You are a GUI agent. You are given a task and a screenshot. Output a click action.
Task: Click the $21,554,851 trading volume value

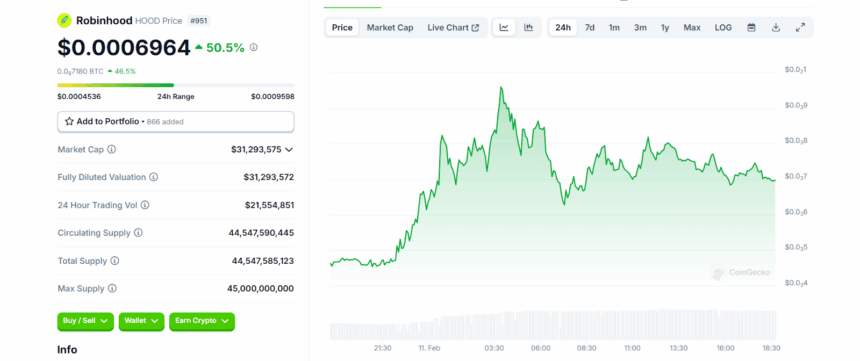(269, 205)
